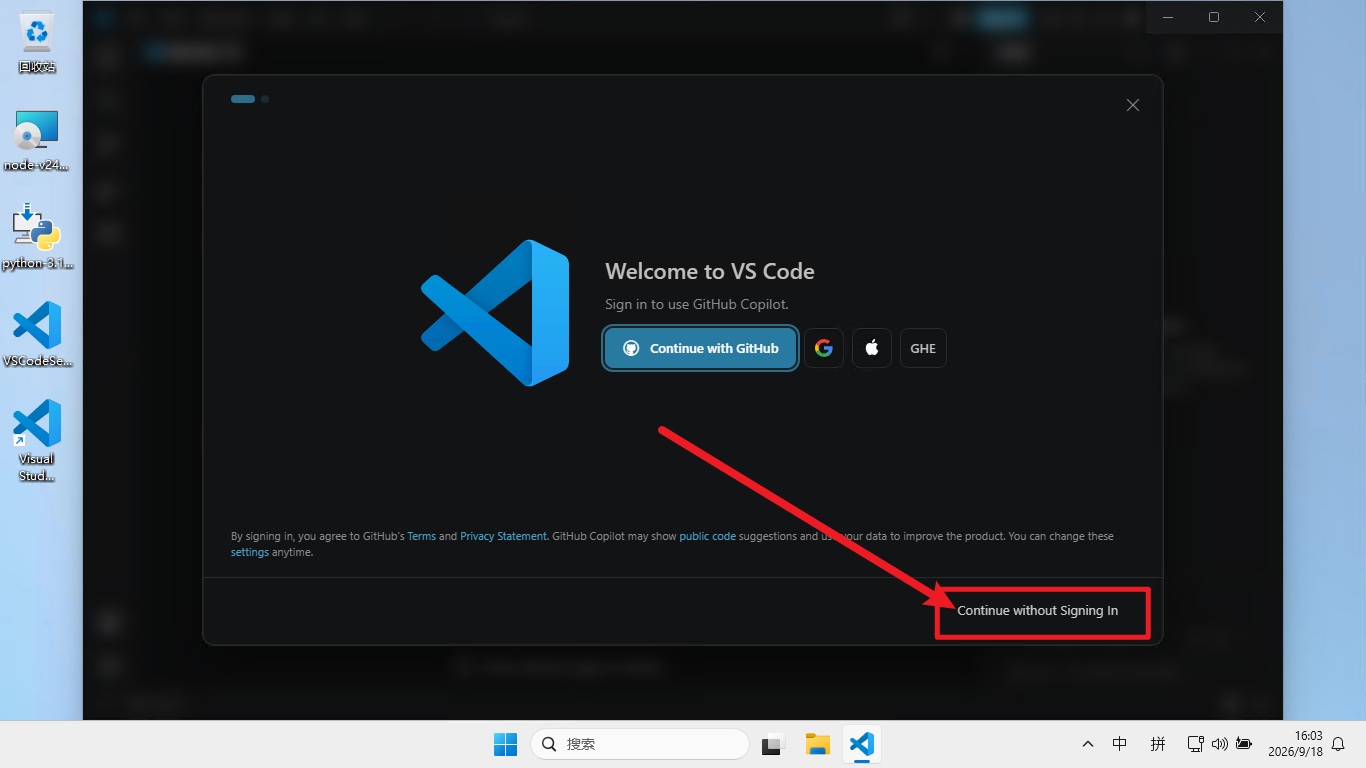Click the taskbar search box
1366x768 pixels.
[640, 744]
